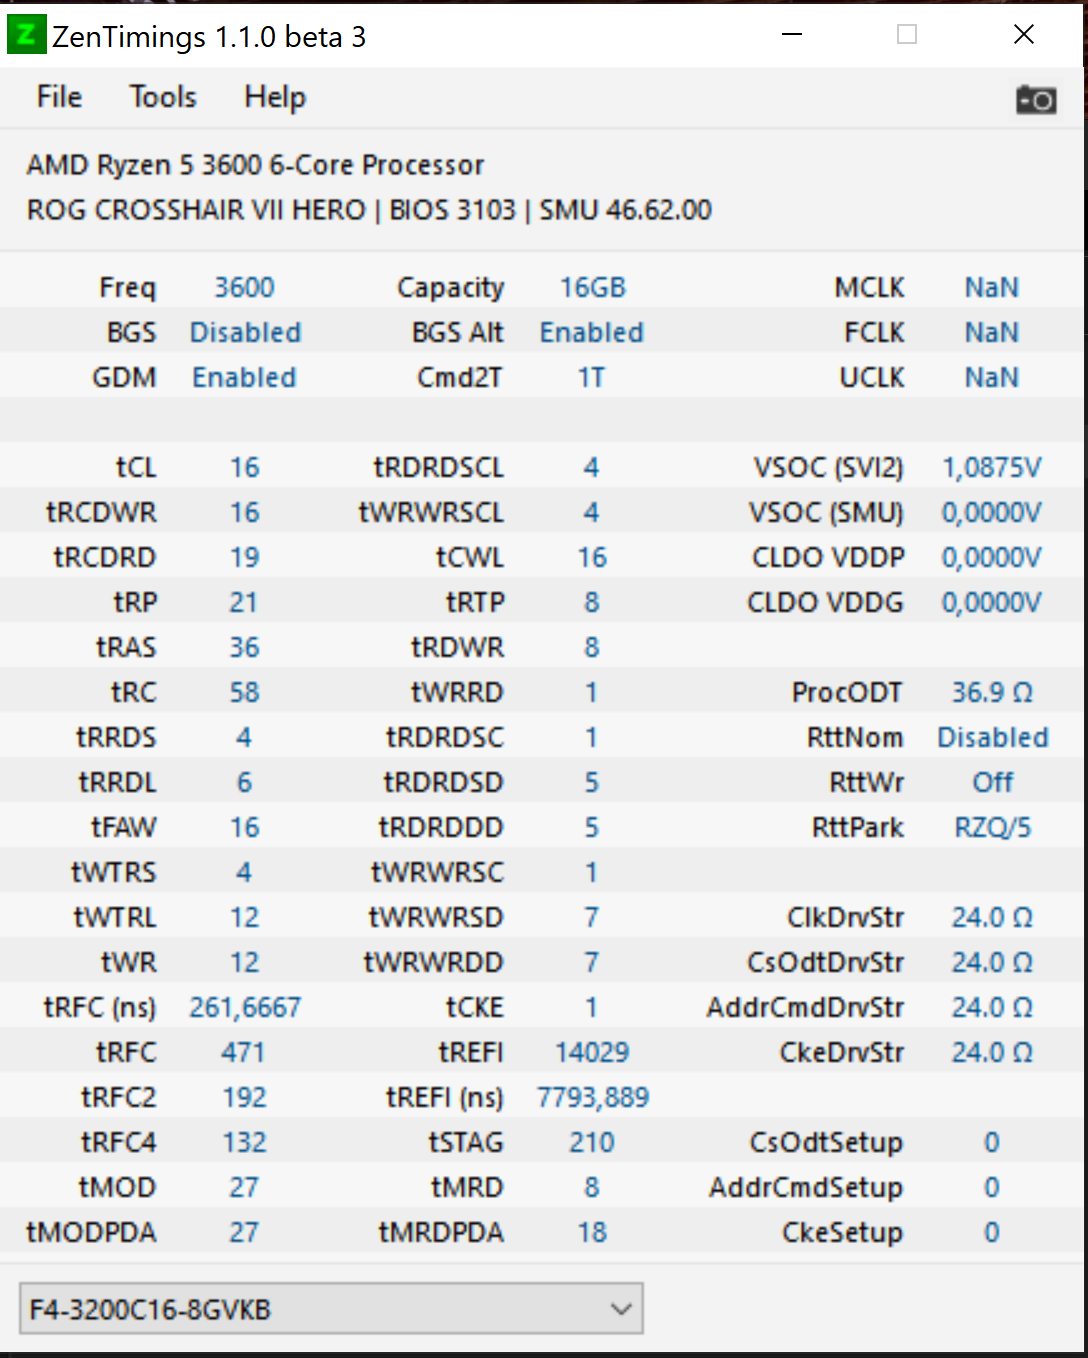Screen dimensions: 1088x1358
Task: Open the Help menu
Action: pos(275,97)
